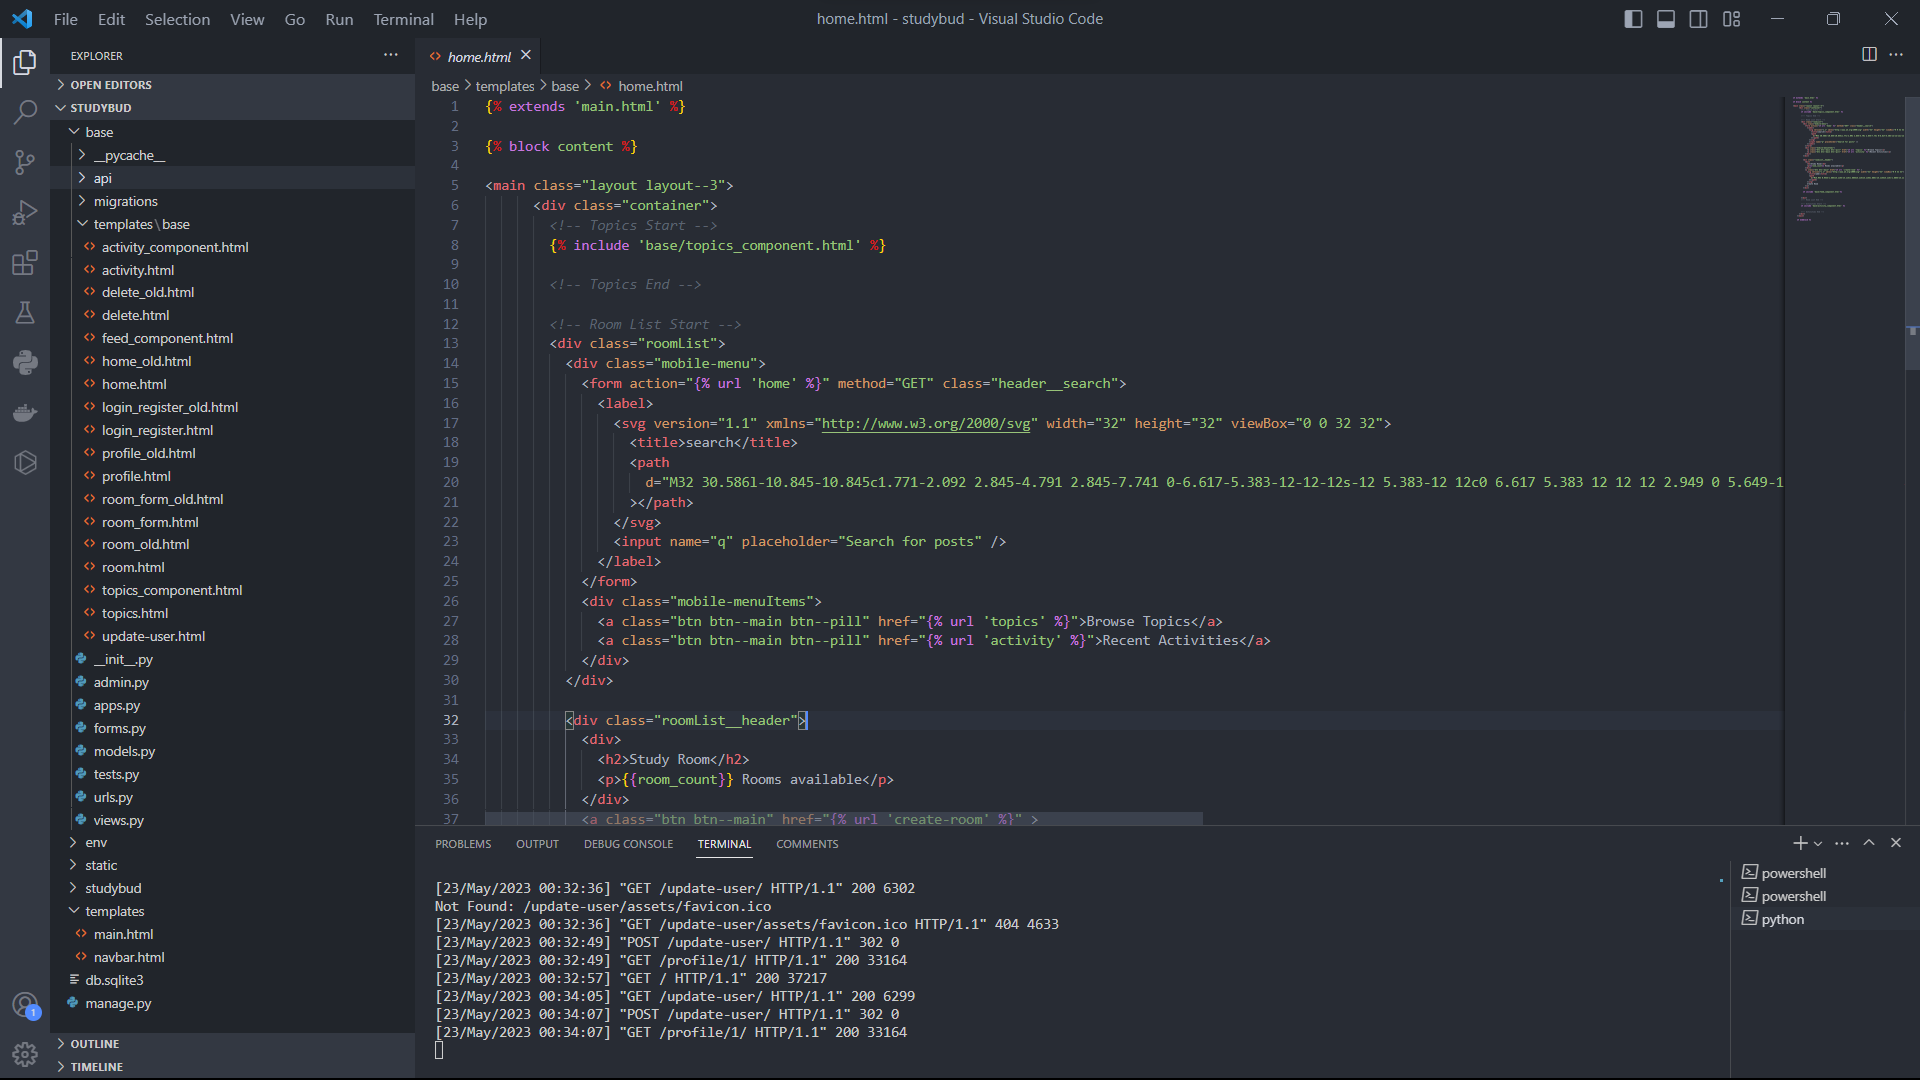
Task: Open the Run and Debug view
Action: [x=24, y=212]
